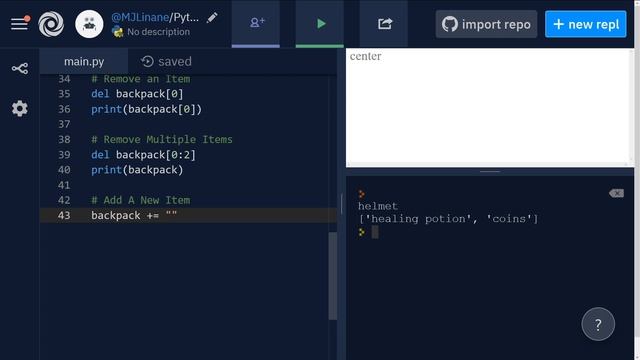640x360 pixels.
Task: Click the del backpack[0] line 35
Action: (x=137, y=94)
